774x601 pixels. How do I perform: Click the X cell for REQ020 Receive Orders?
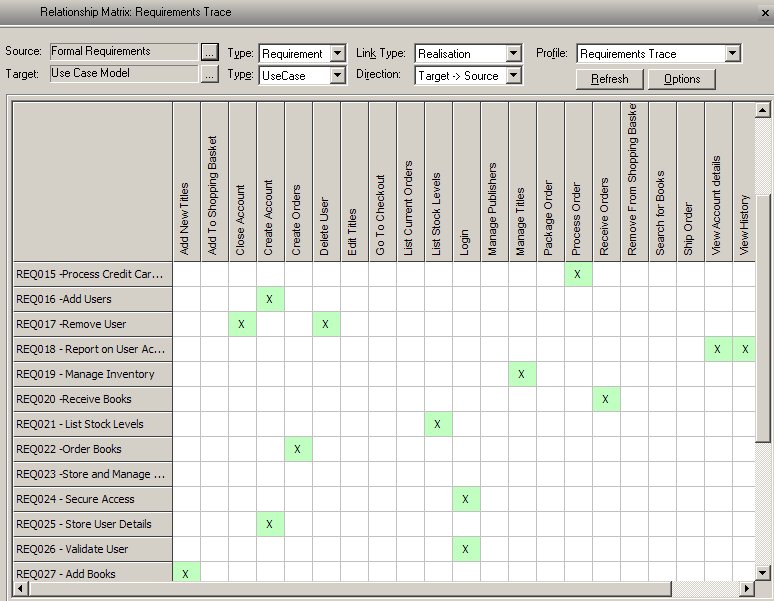[606, 399]
